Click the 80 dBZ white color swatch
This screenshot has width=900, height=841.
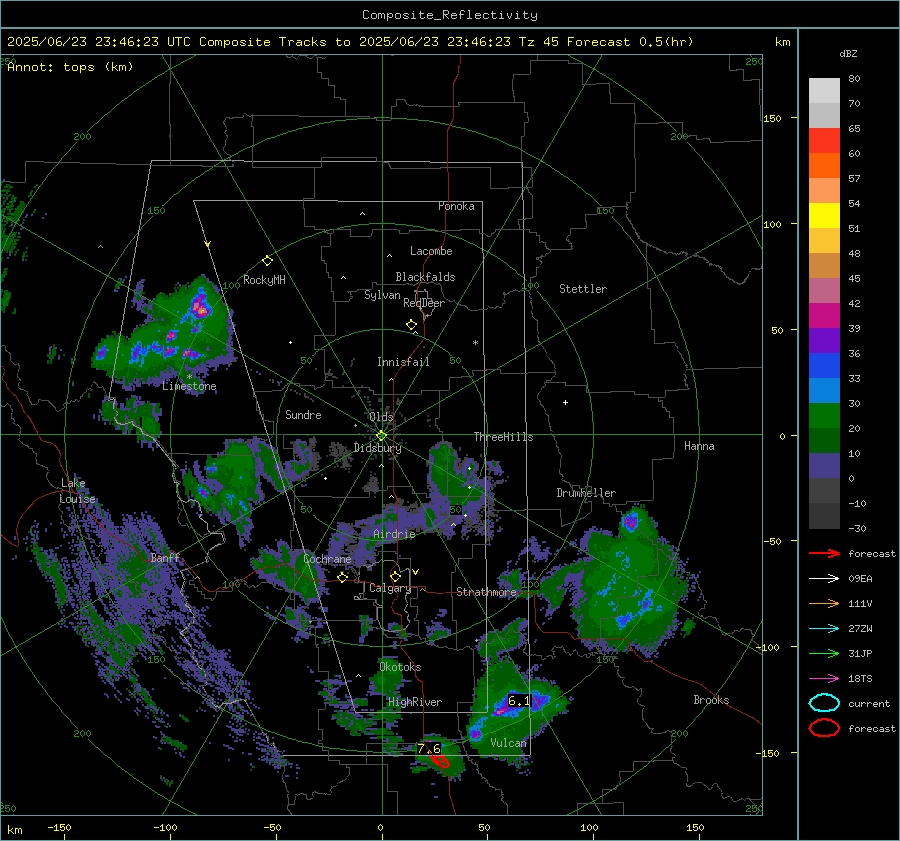(824, 90)
